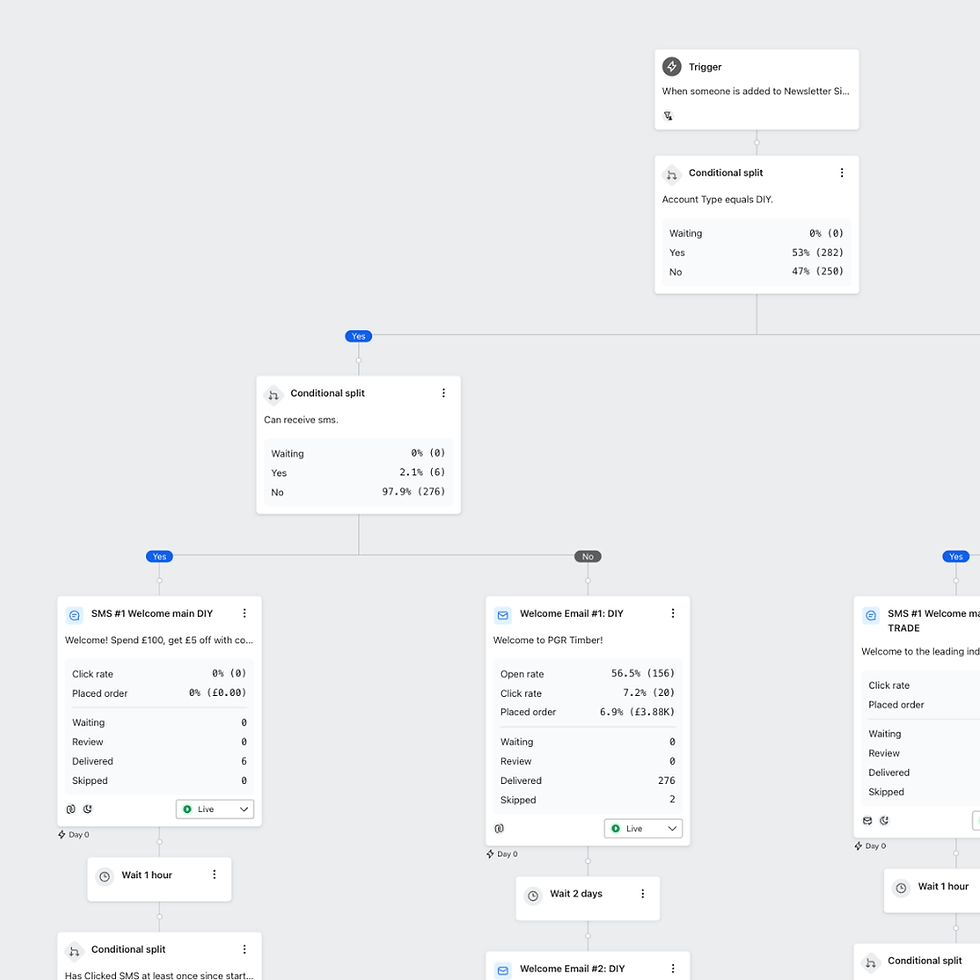Open Live status dropdown on Welcome Email #1: DIY
Image resolution: width=980 pixels, height=980 pixels.
click(x=643, y=829)
